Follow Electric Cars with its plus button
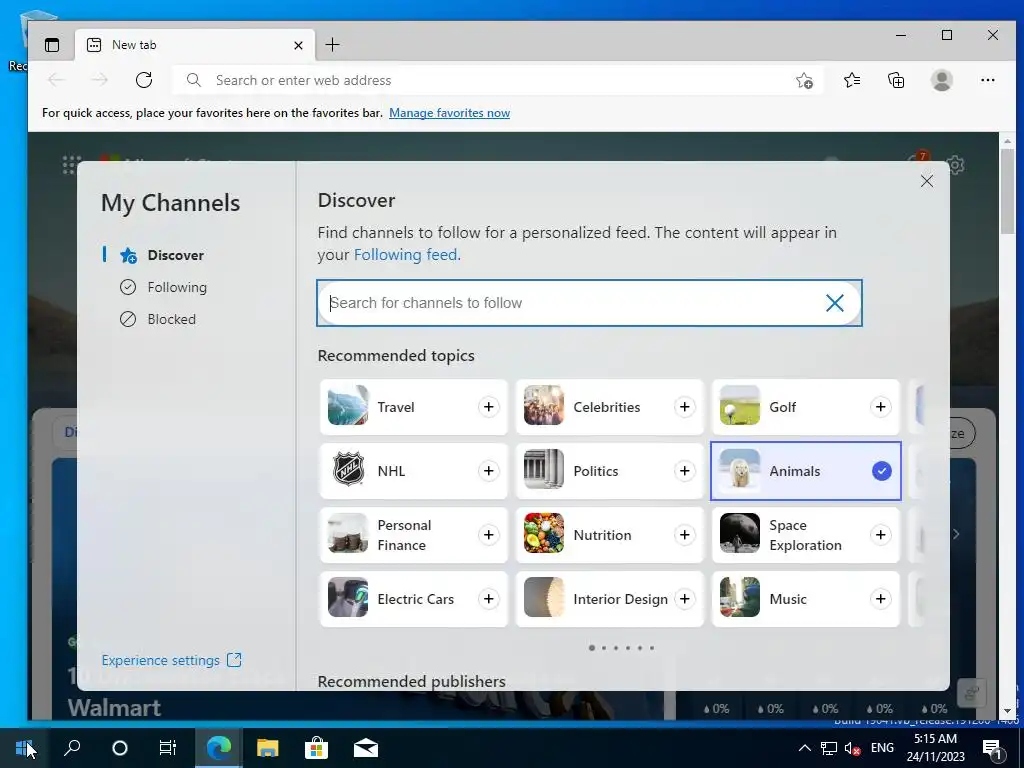The image size is (1024, 768). click(x=488, y=599)
